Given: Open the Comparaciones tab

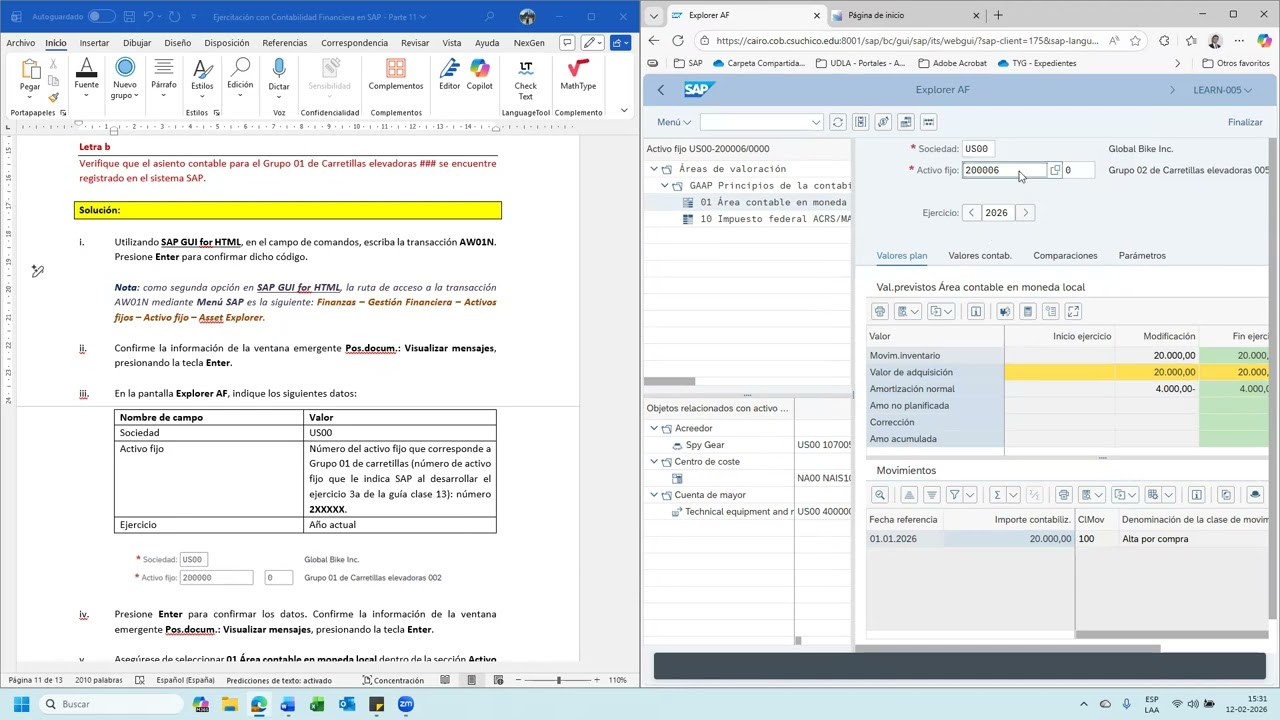Looking at the screenshot, I should [x=1065, y=256].
